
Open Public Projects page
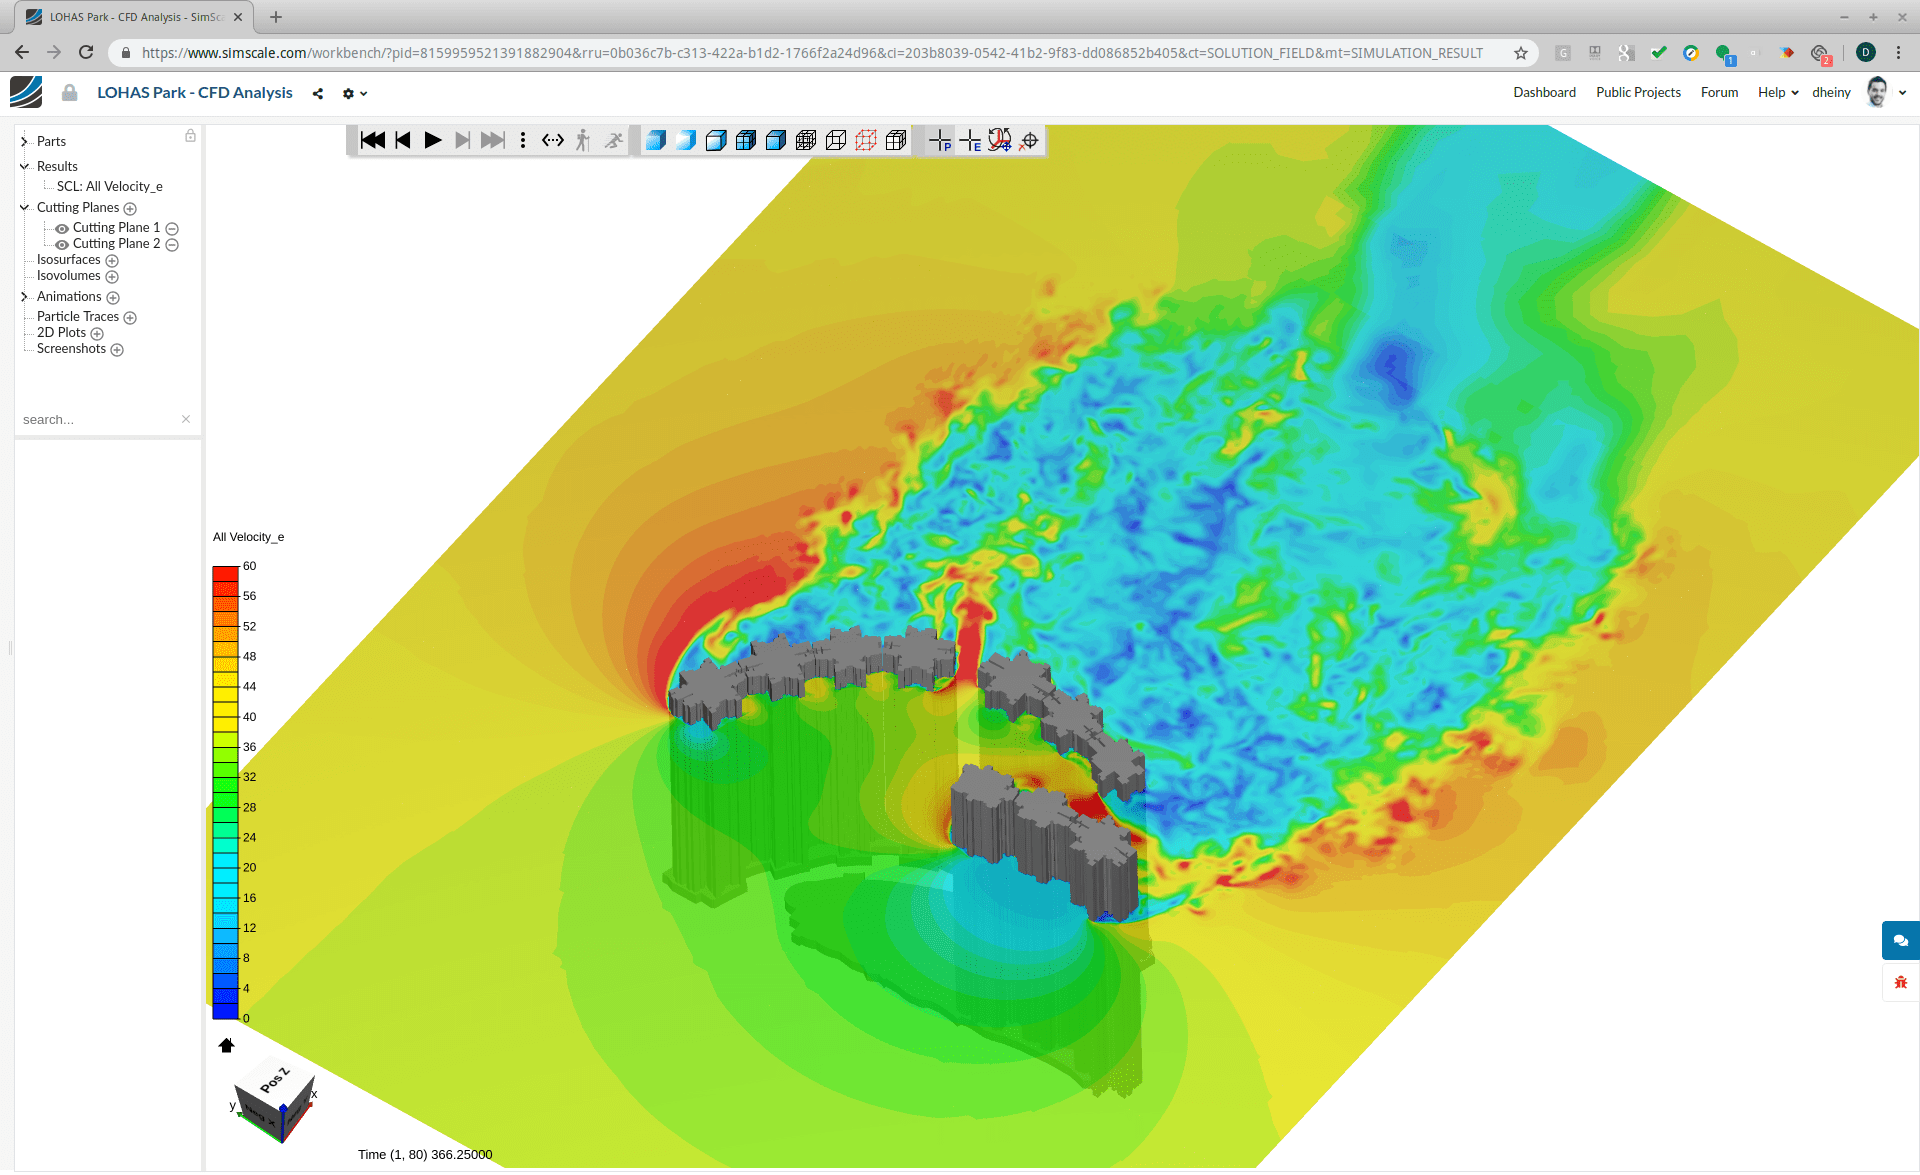point(1638,92)
